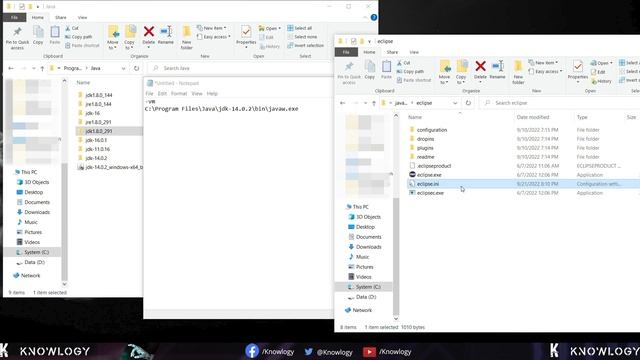Click History in eclipse window ribbon
This screenshot has height=360, width=640.
601,81
